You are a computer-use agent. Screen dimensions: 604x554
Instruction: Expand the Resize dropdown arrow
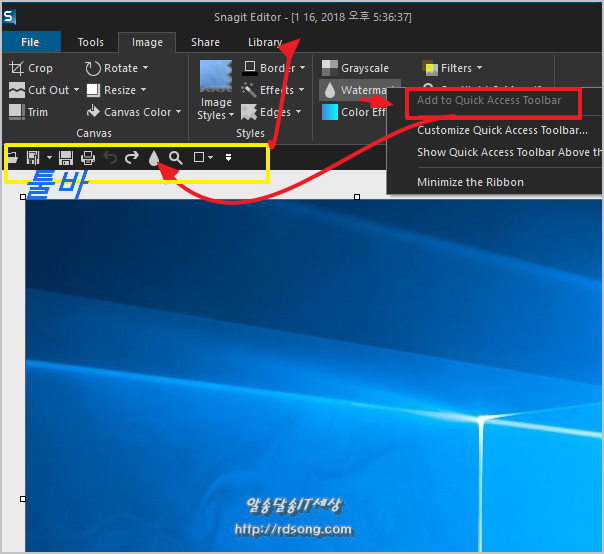(x=143, y=90)
